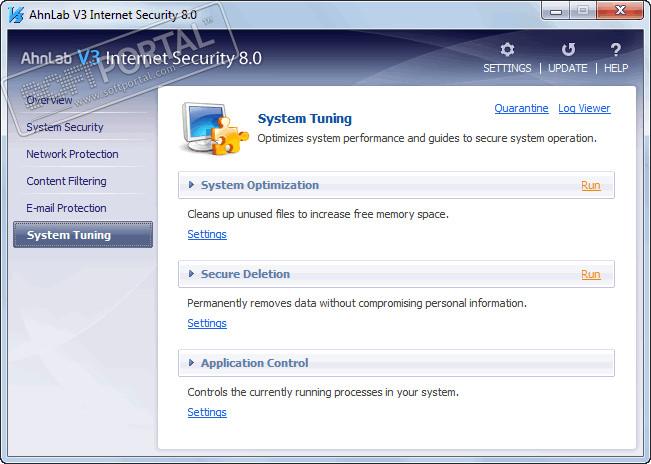The height and width of the screenshot is (464, 651).
Task: Go to the Overview page
Action: [x=49, y=100]
